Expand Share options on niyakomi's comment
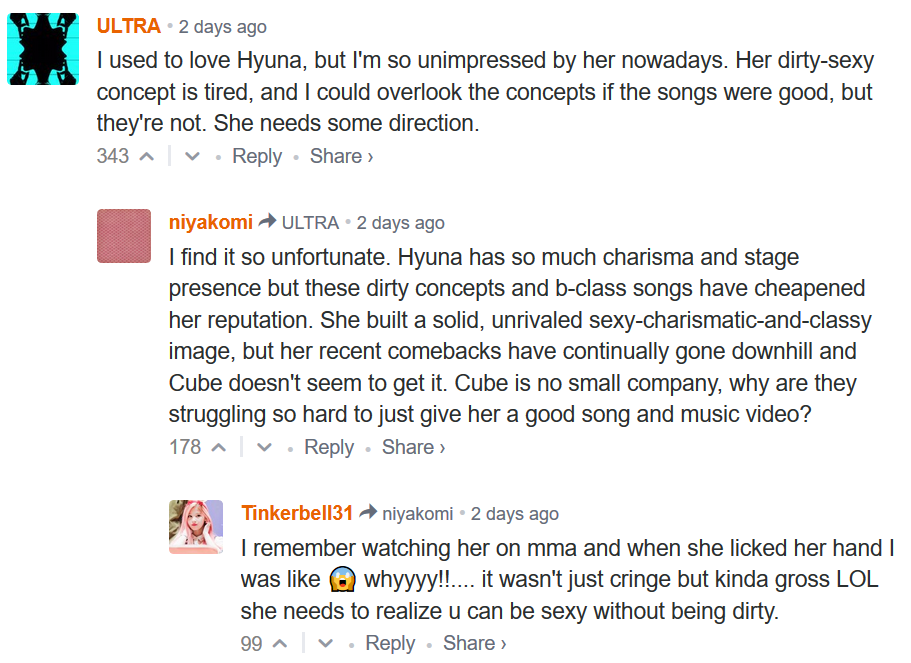Screen dimensions: 911x663 pyautogui.click(x=413, y=447)
